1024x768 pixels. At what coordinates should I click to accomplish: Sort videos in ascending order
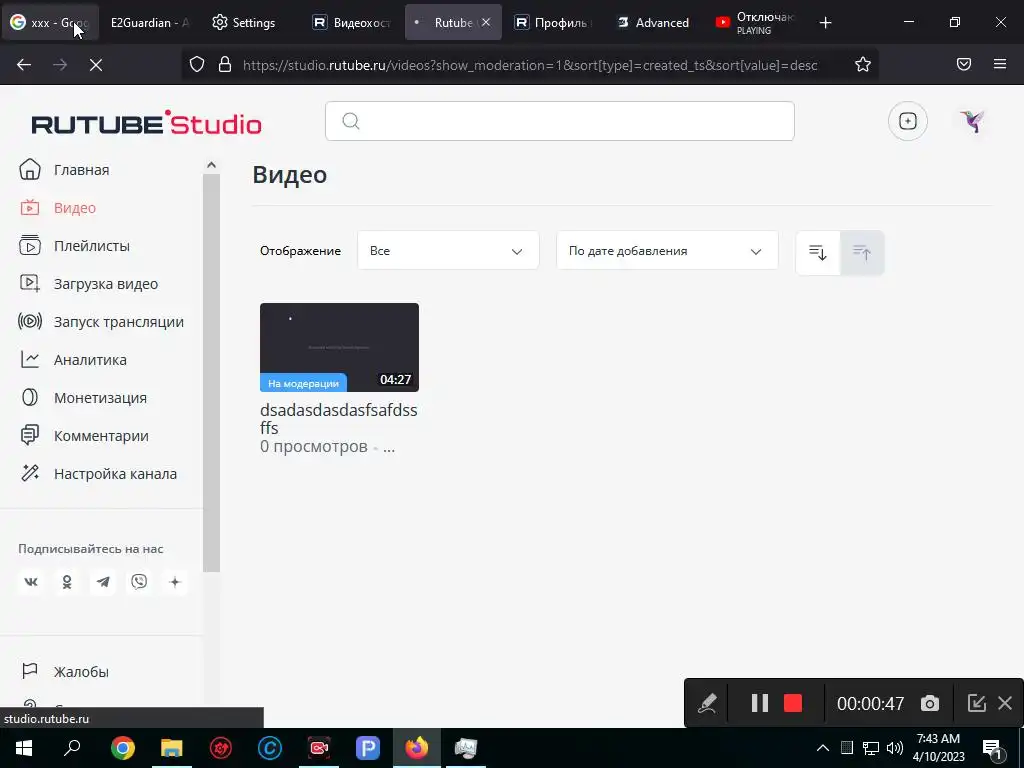pos(862,252)
